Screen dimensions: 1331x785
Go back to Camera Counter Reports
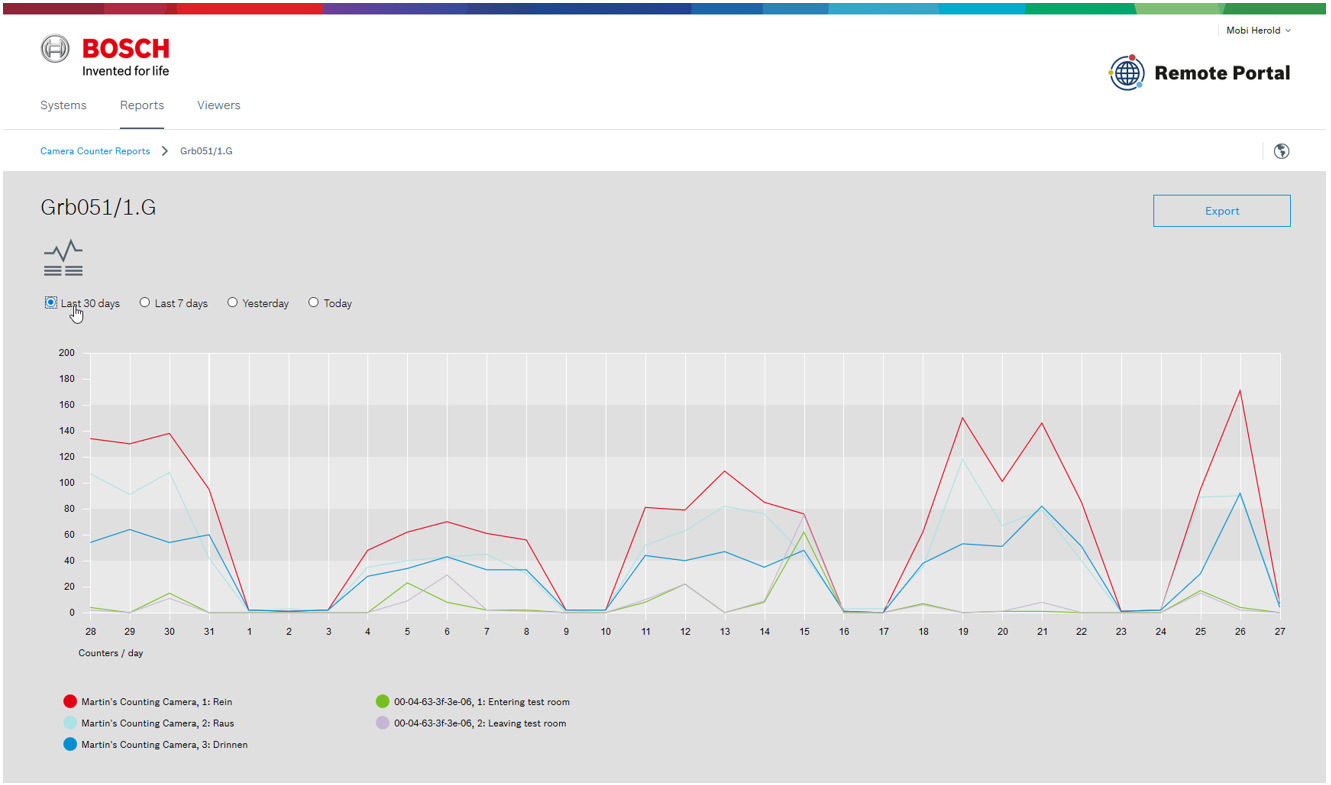[95, 151]
